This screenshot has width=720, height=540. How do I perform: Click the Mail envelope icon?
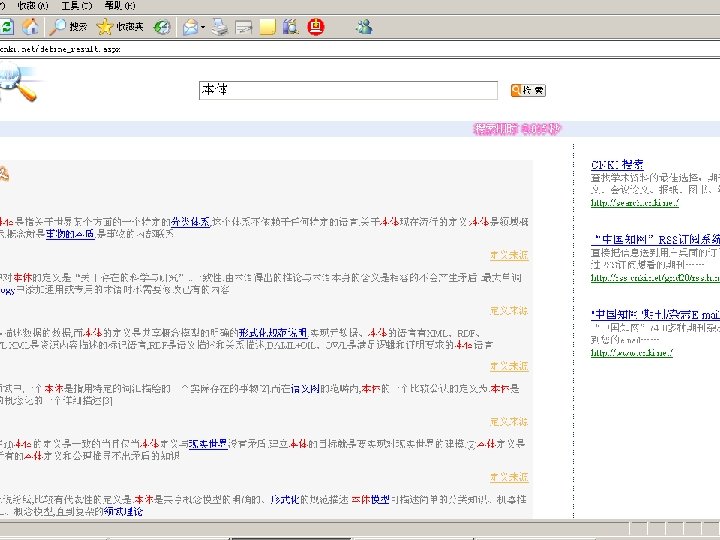(x=190, y=27)
